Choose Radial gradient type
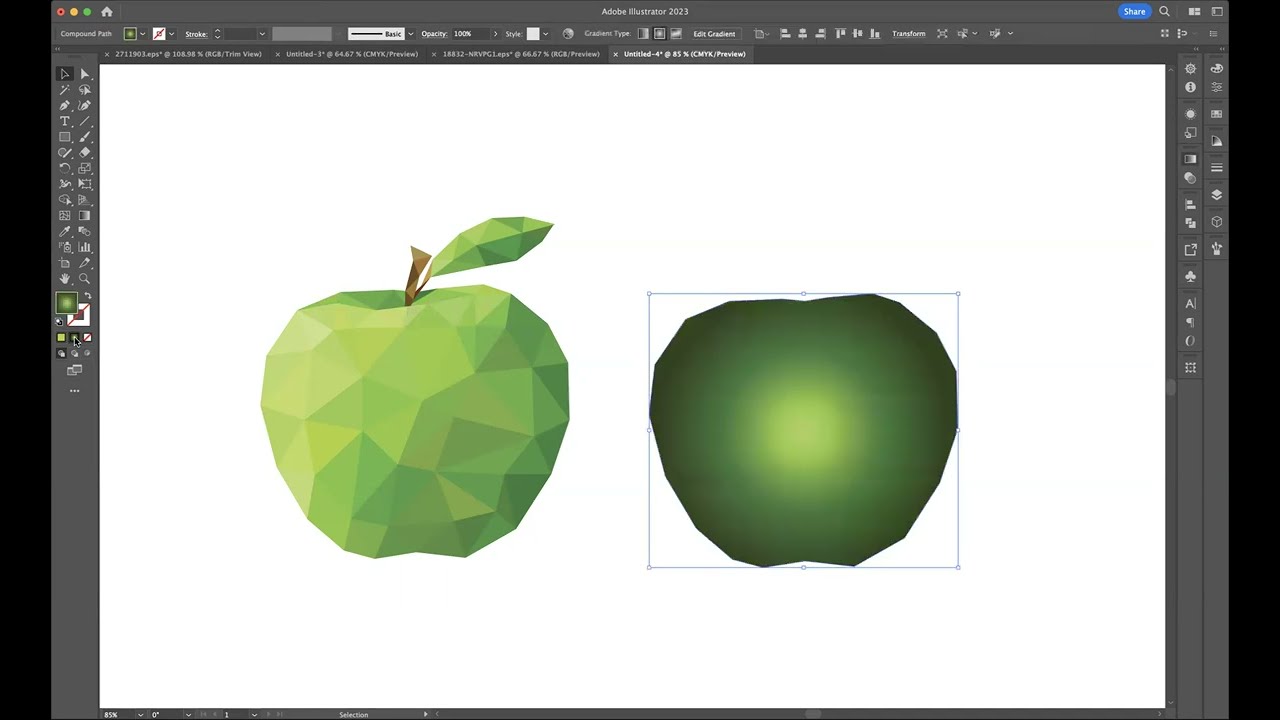 coord(659,33)
